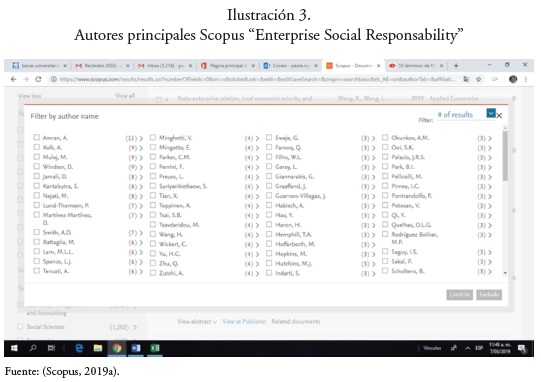Click View less link in sidebar
This screenshot has width=541, height=382.
(x=29, y=96)
